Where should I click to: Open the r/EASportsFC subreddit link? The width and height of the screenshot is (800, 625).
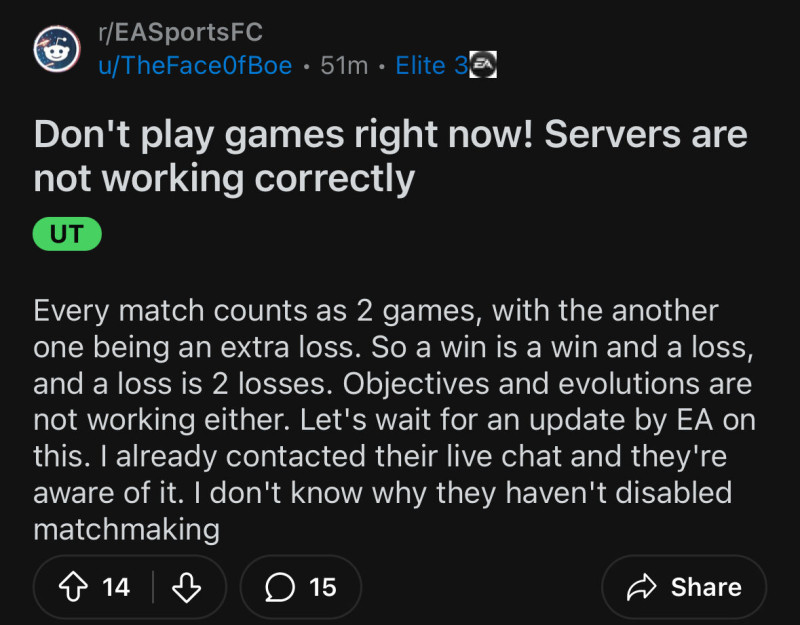click(180, 33)
